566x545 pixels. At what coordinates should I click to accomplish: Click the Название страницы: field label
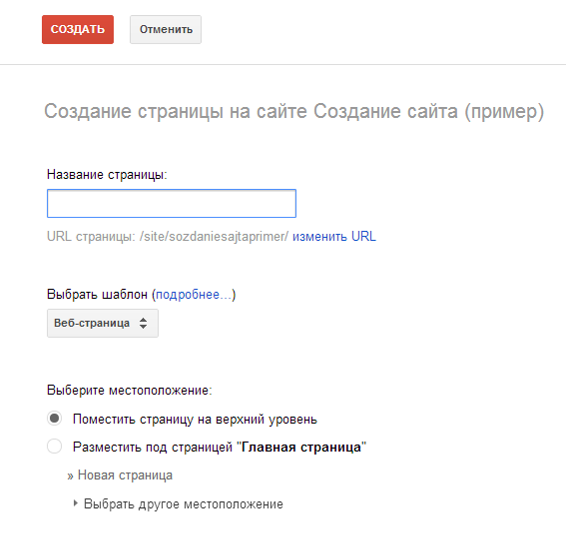(x=107, y=175)
